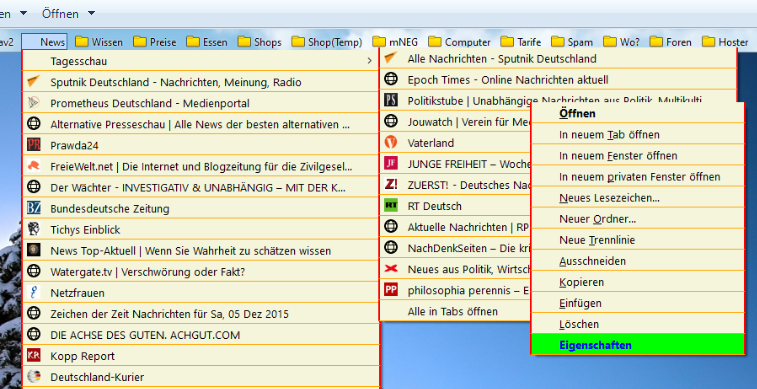Select Löschen in context menu

pos(638,324)
